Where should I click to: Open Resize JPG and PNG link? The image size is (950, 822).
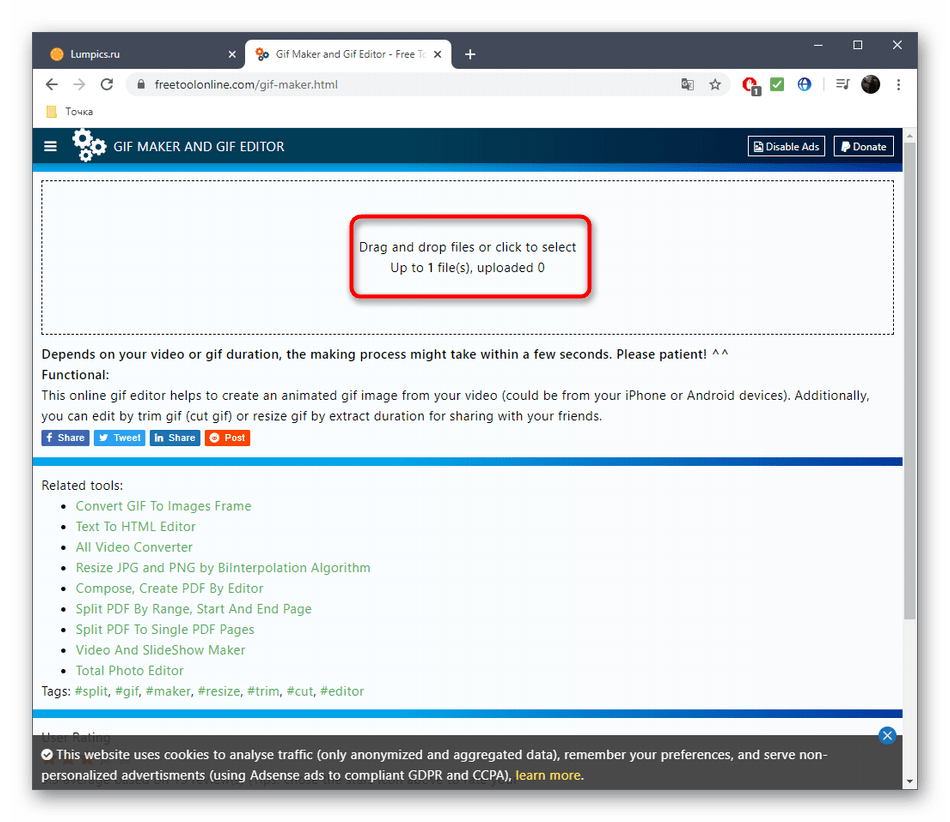[x=223, y=568]
